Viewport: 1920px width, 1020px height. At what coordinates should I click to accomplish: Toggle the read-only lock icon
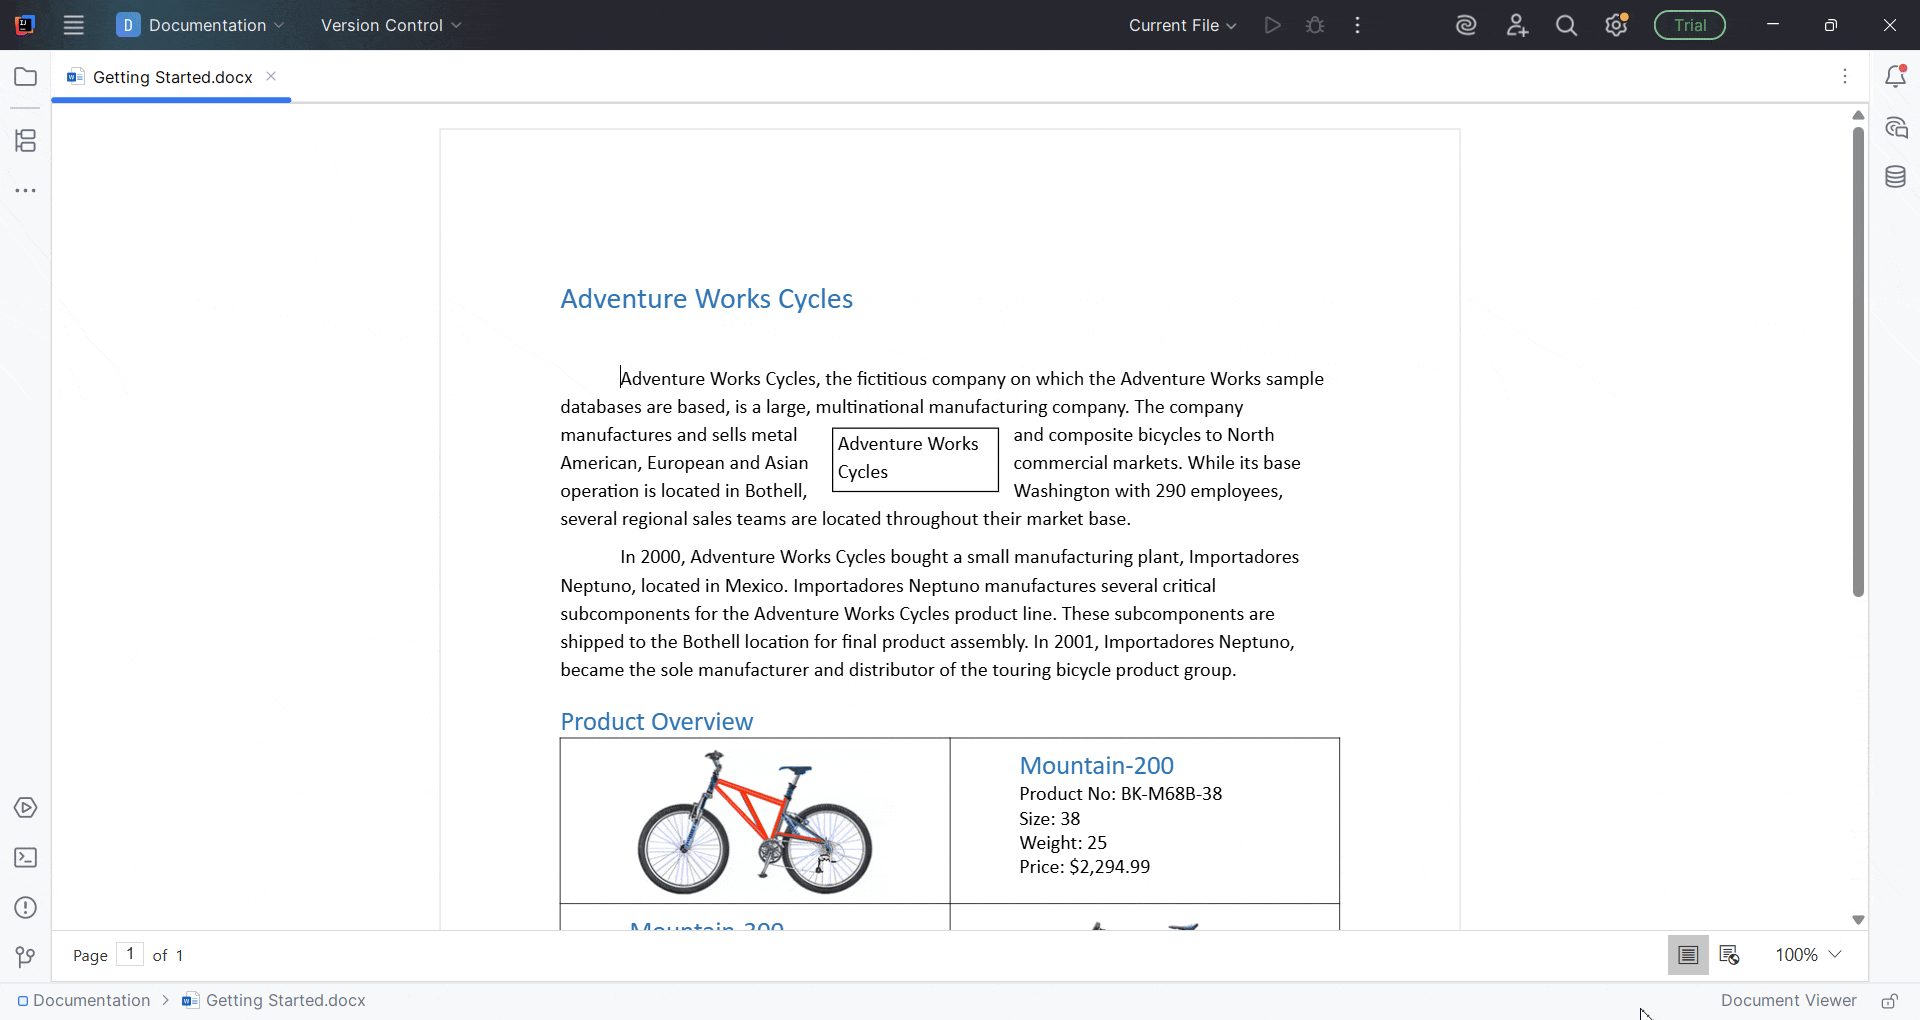tap(1890, 1001)
